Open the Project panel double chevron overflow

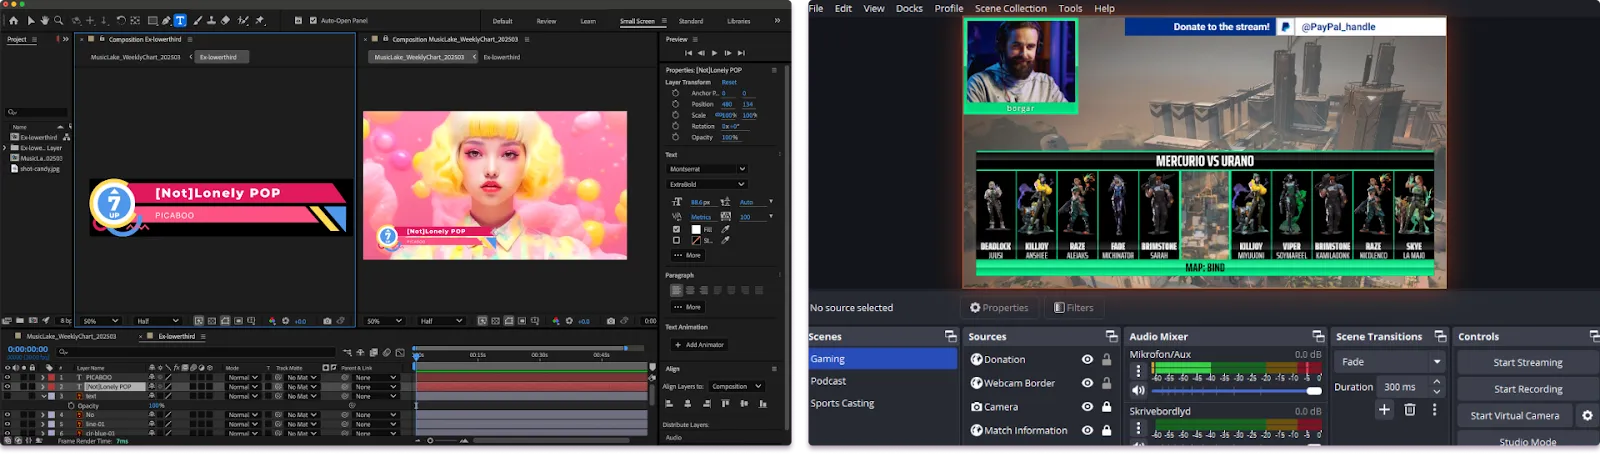click(x=64, y=39)
